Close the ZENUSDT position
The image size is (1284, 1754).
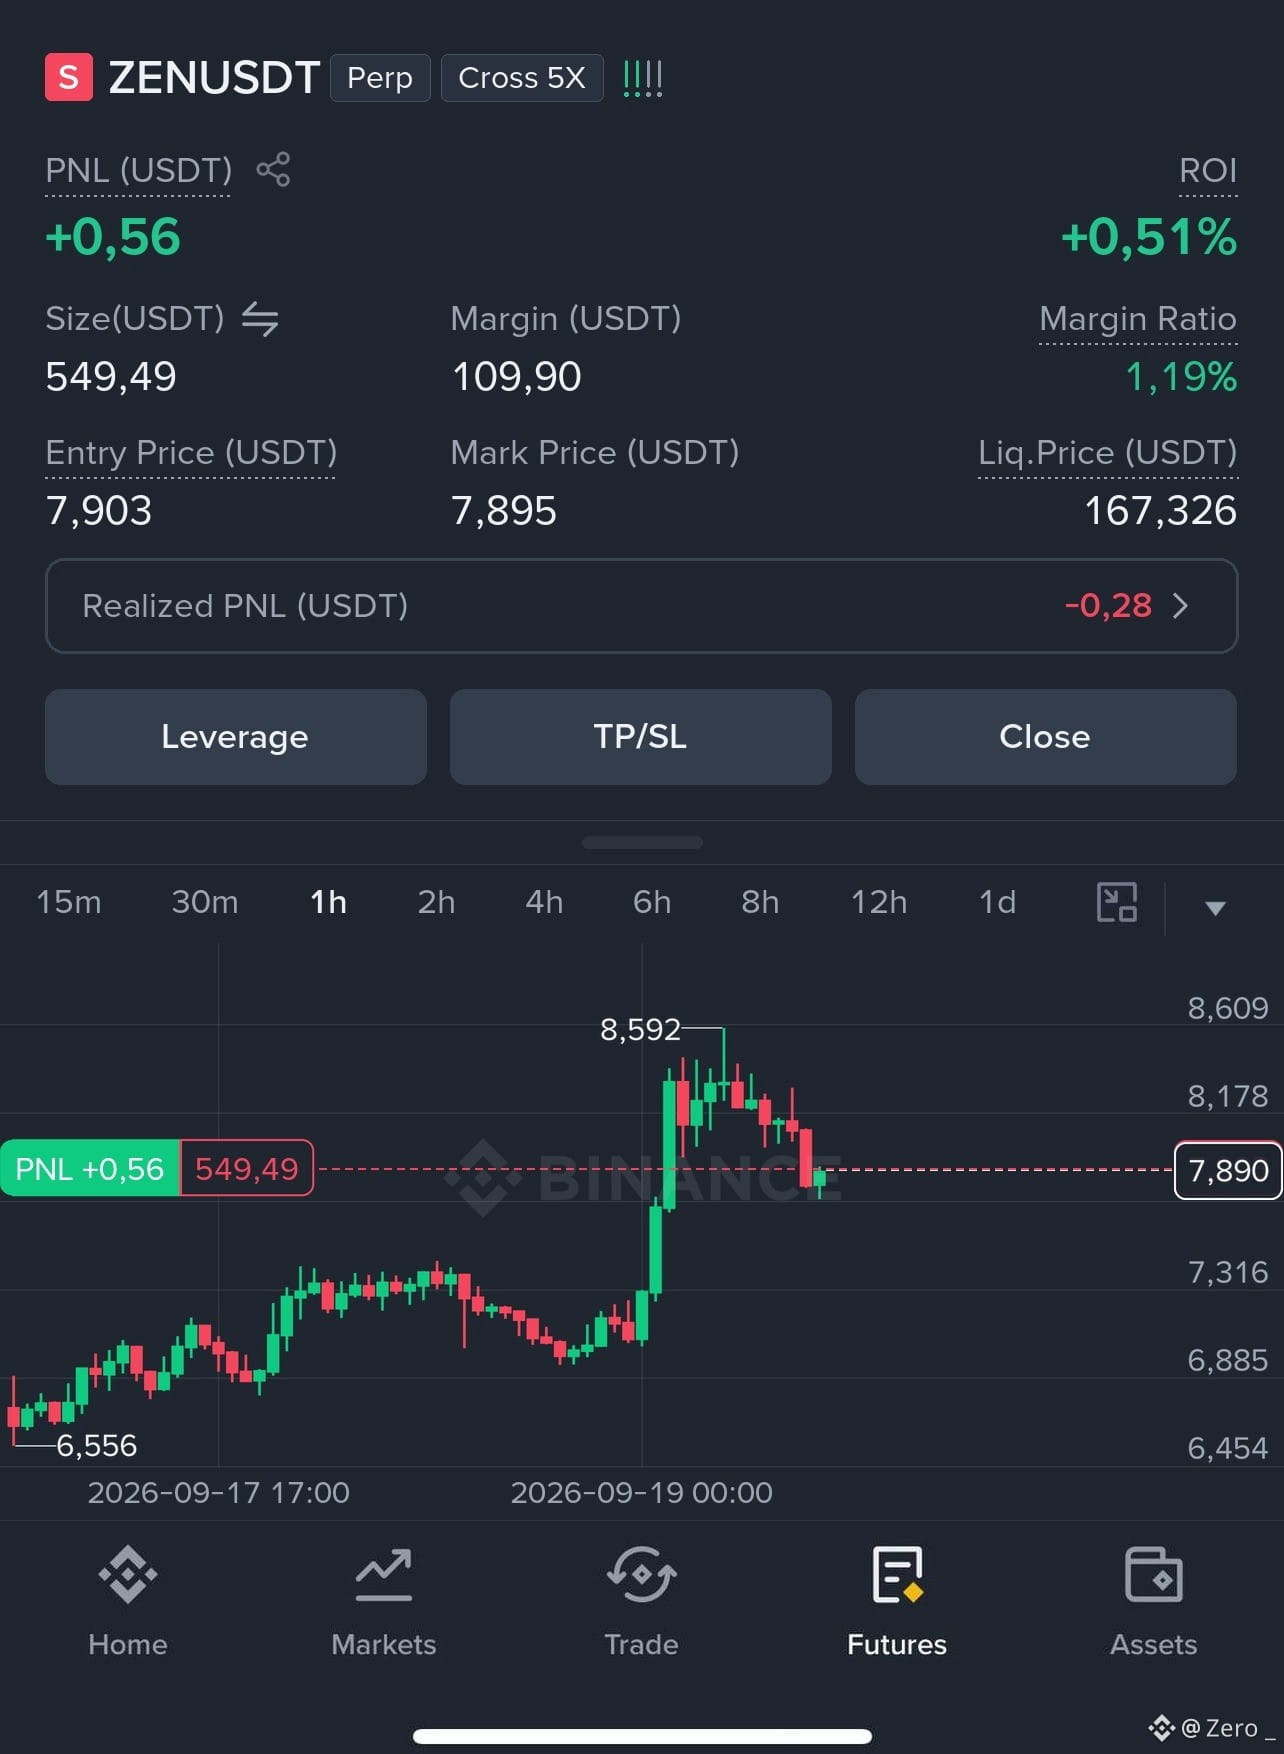1046,737
